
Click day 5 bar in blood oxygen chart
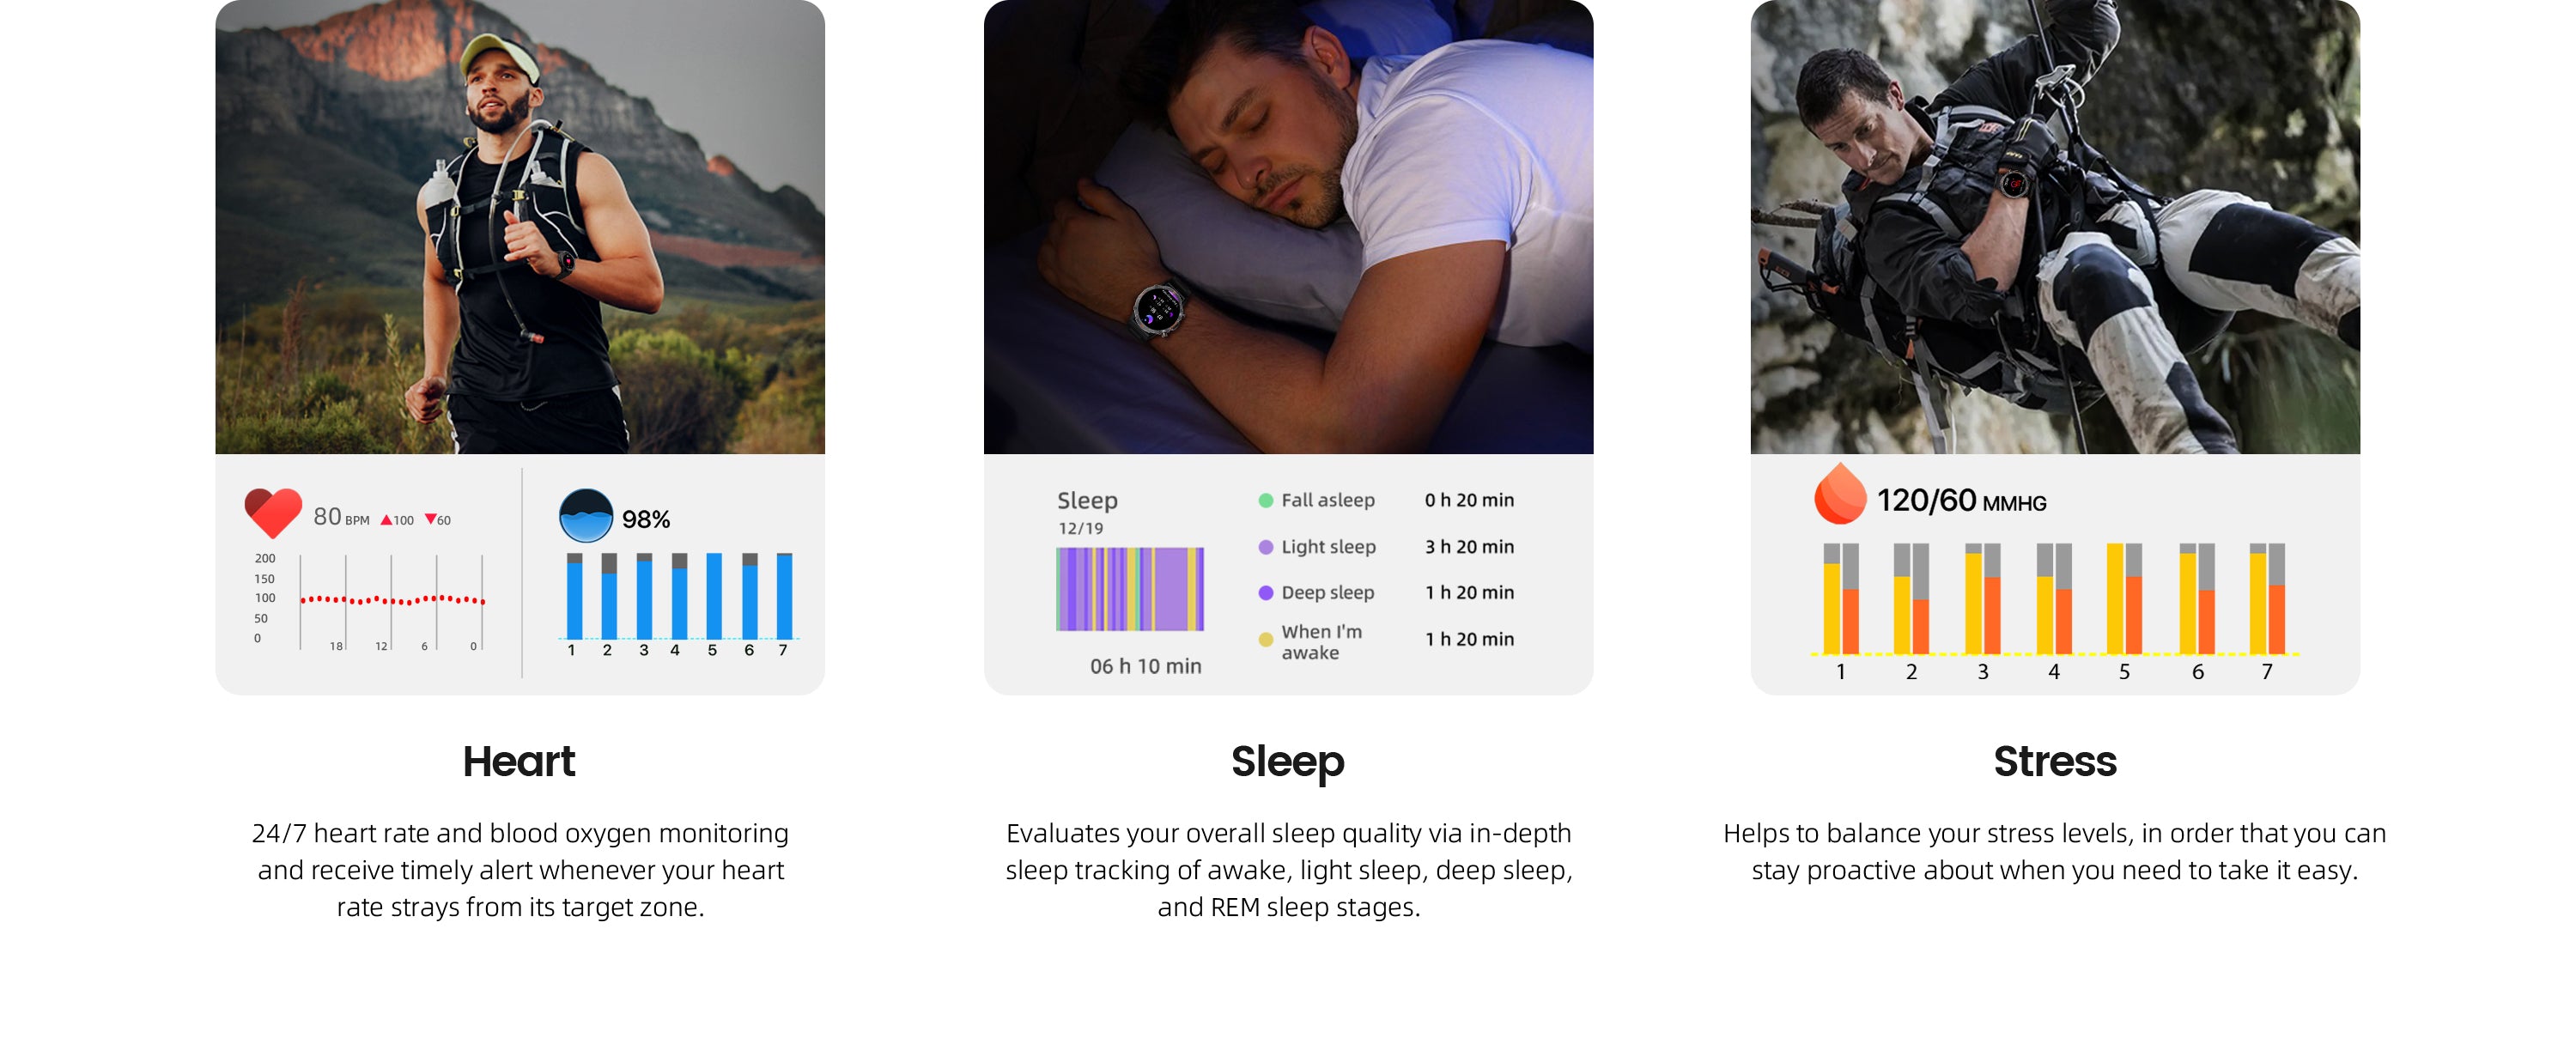pos(714,596)
